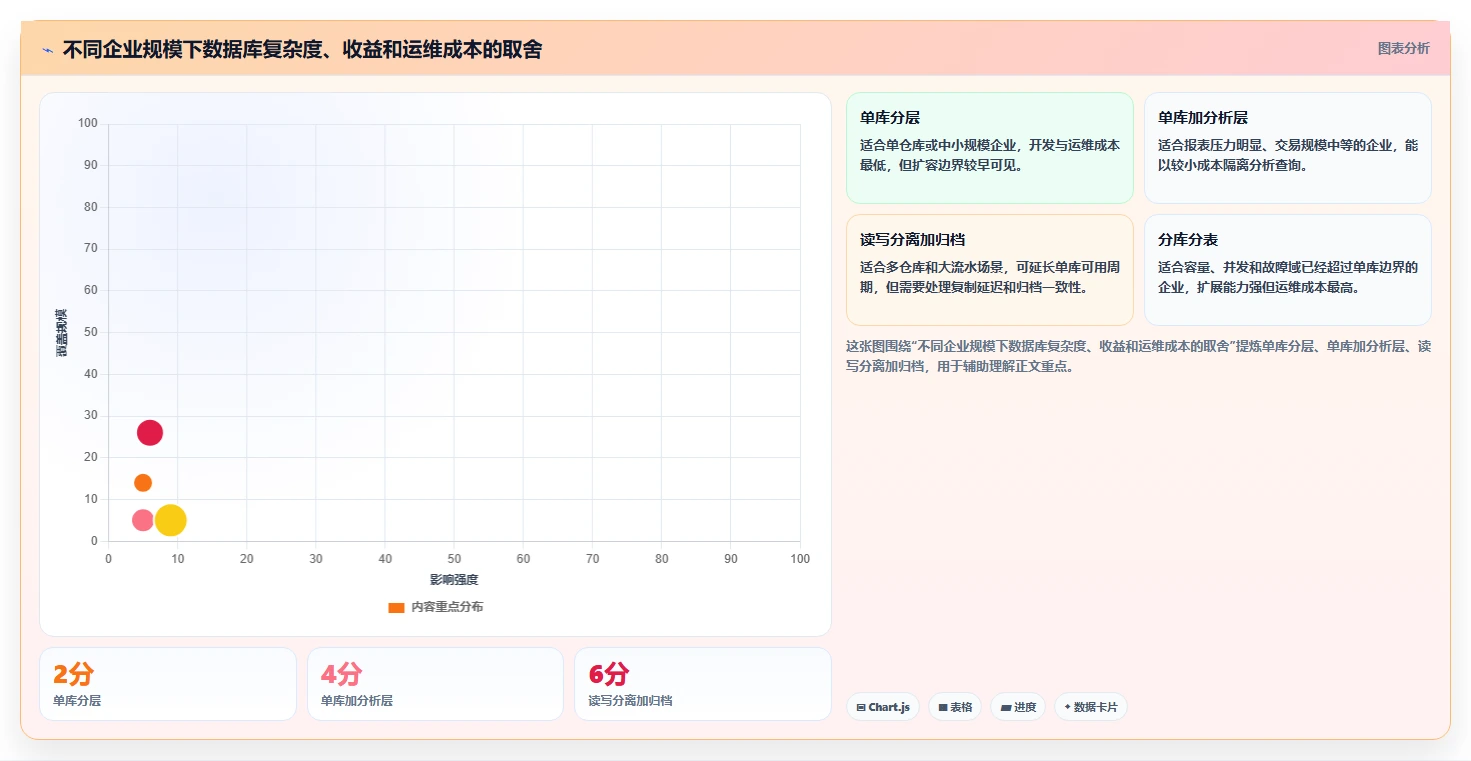
Task: Open the 单库加分析层 description card
Action: point(1288,148)
